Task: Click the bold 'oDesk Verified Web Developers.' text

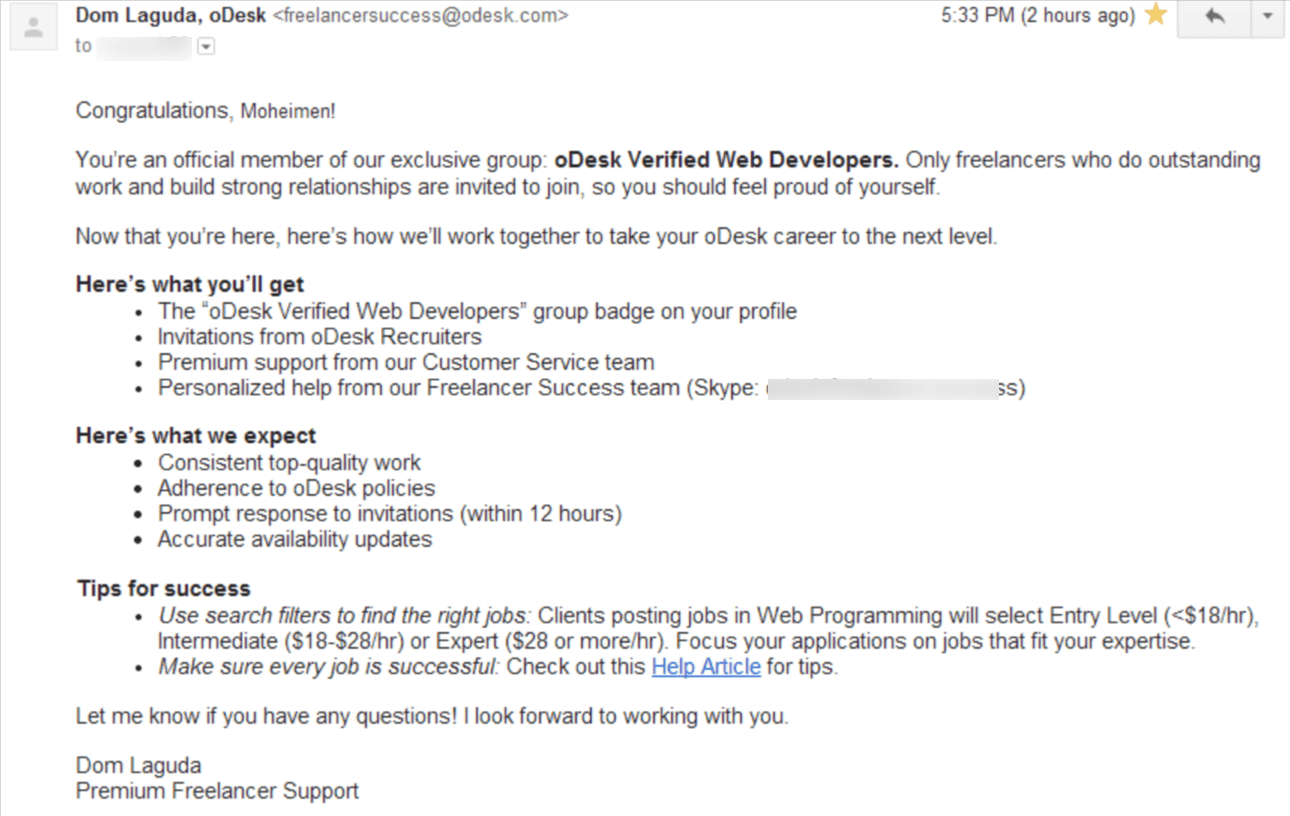Action: coord(727,160)
